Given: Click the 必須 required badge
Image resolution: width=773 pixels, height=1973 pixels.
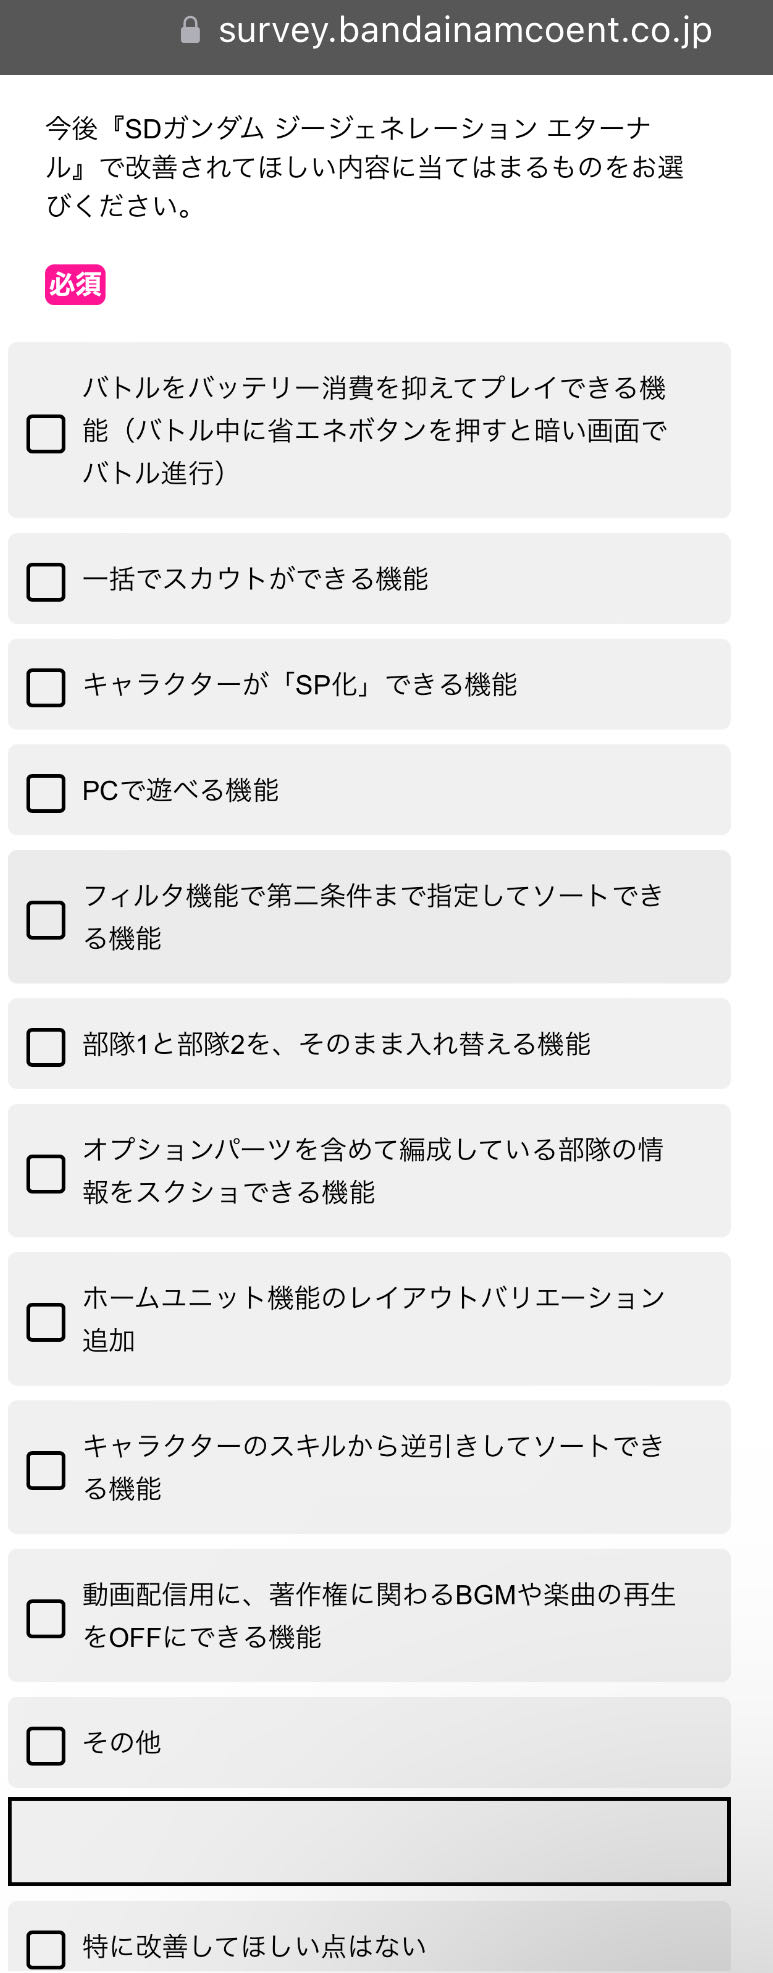Looking at the screenshot, I should coord(75,285).
